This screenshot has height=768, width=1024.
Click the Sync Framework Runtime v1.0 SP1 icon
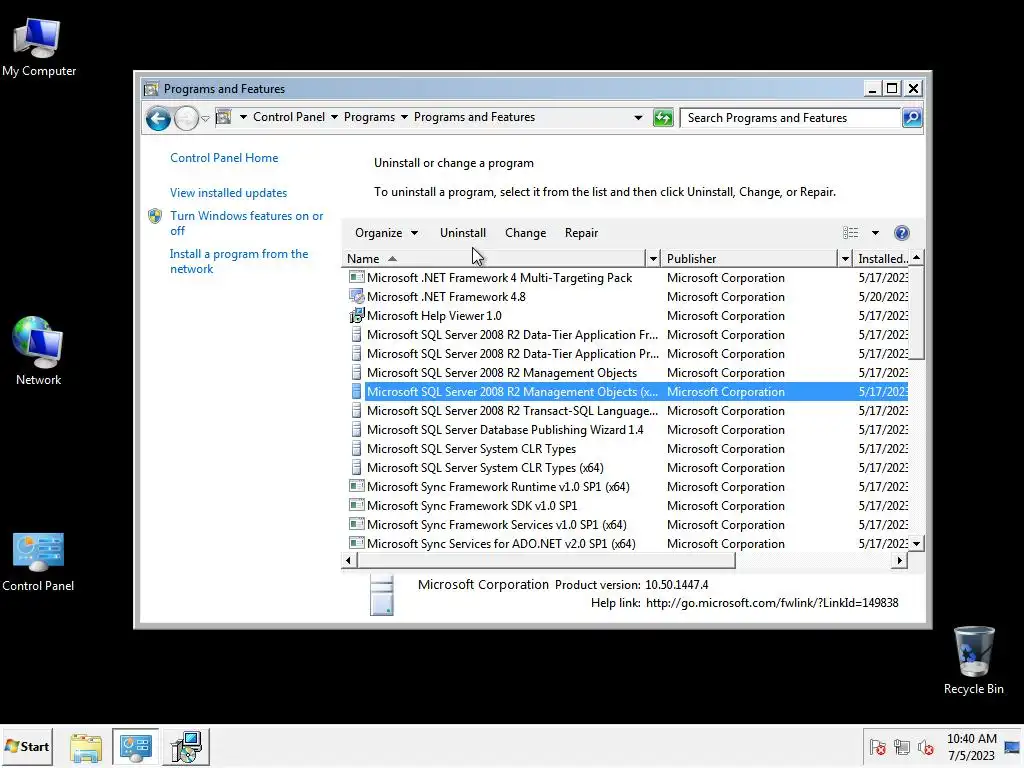click(356, 487)
